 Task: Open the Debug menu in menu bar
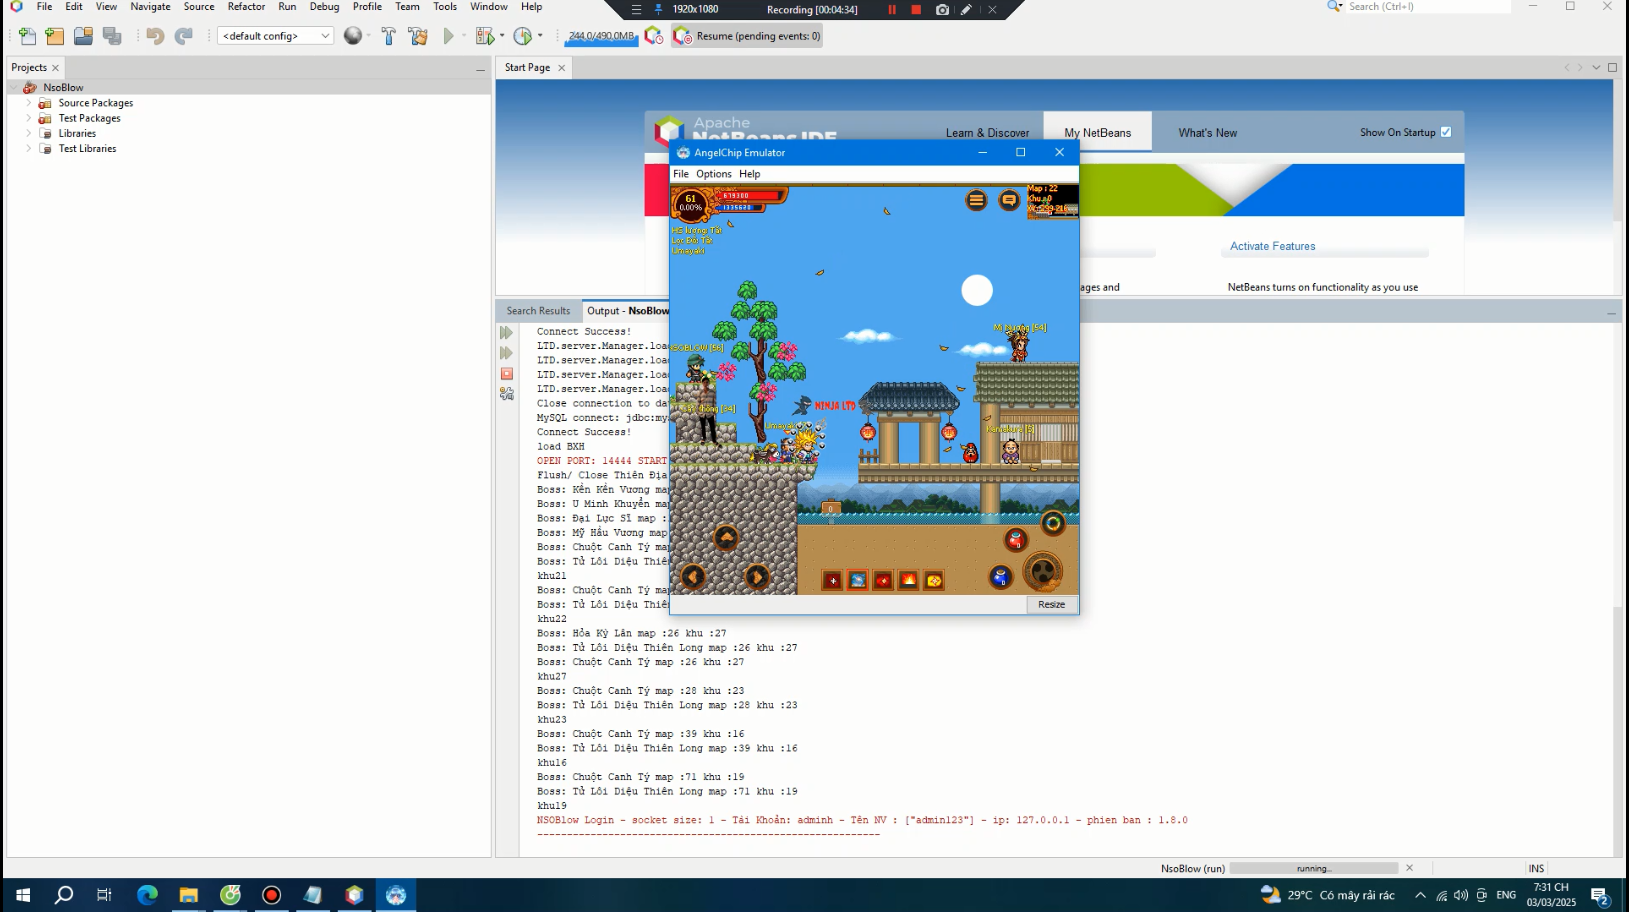(x=324, y=7)
